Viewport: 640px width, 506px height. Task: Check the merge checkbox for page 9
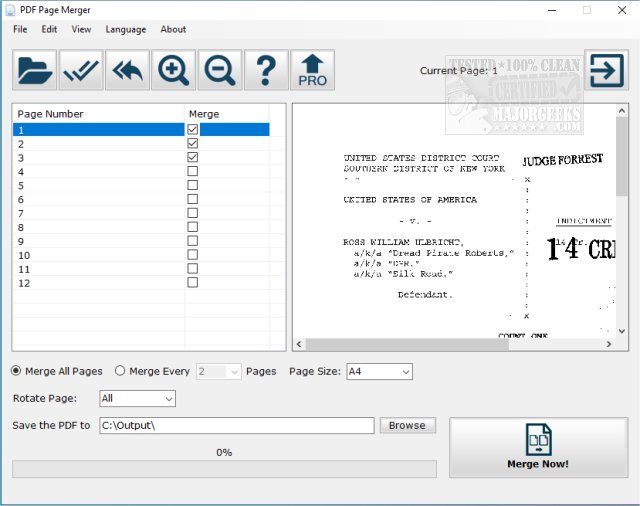(193, 241)
